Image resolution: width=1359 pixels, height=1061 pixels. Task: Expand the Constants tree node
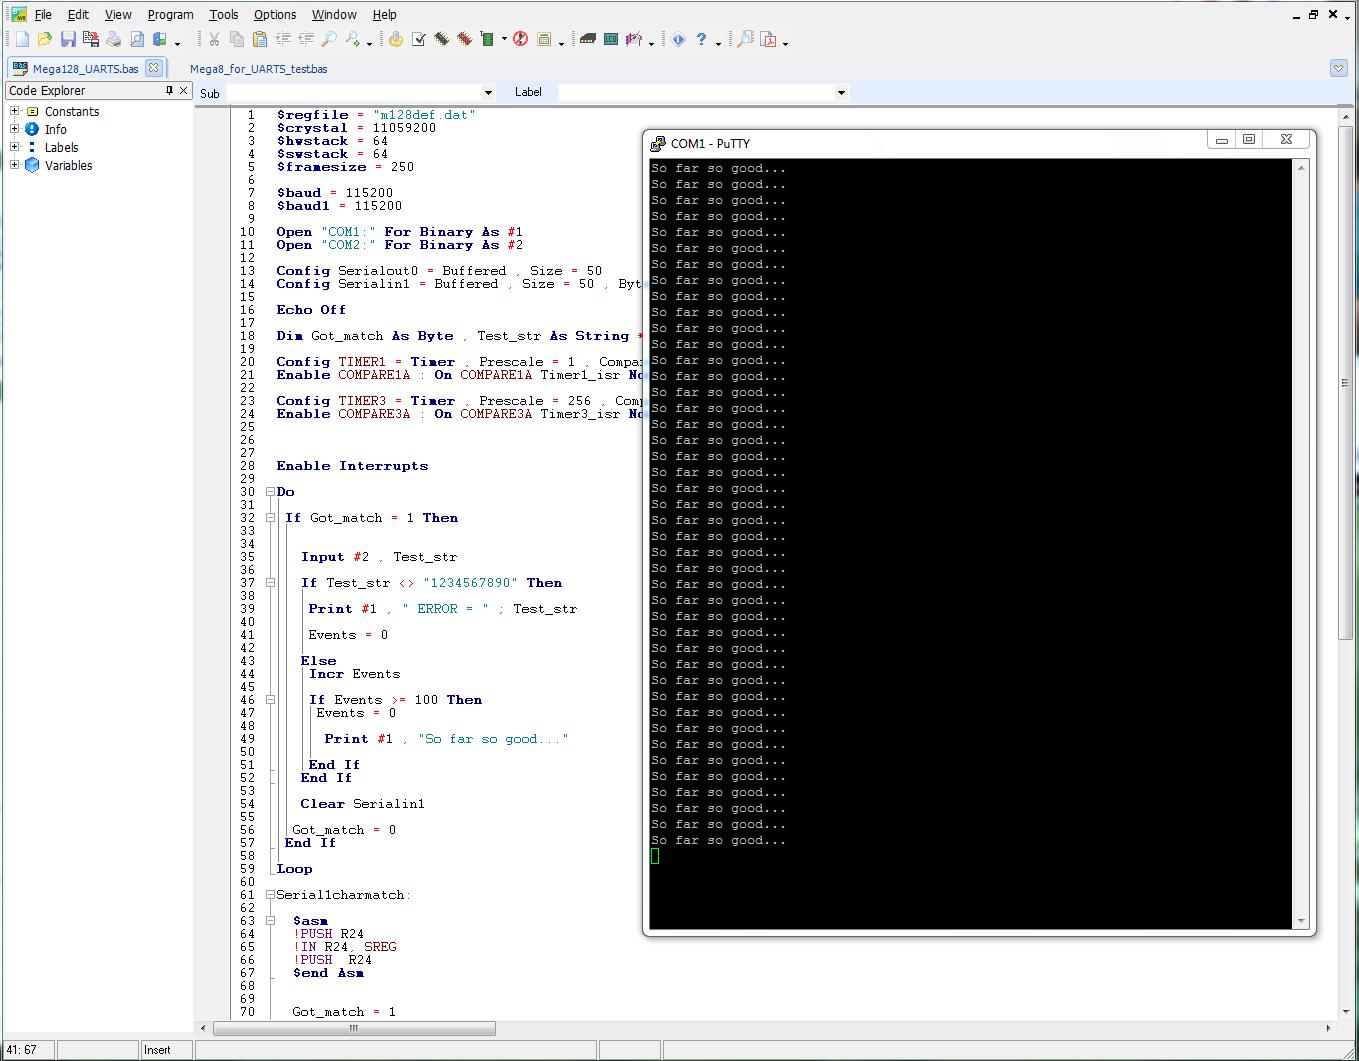[x=15, y=111]
